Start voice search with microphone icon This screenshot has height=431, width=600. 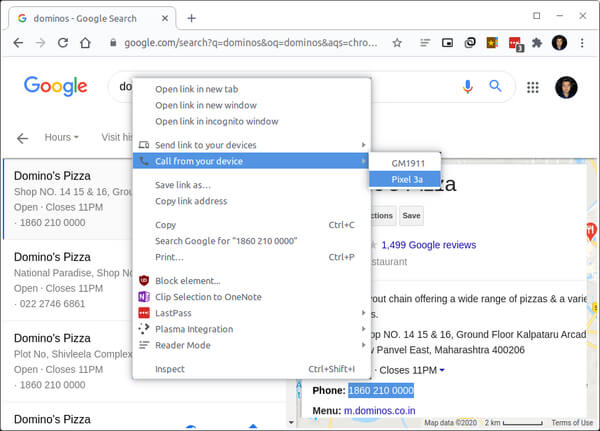467,87
